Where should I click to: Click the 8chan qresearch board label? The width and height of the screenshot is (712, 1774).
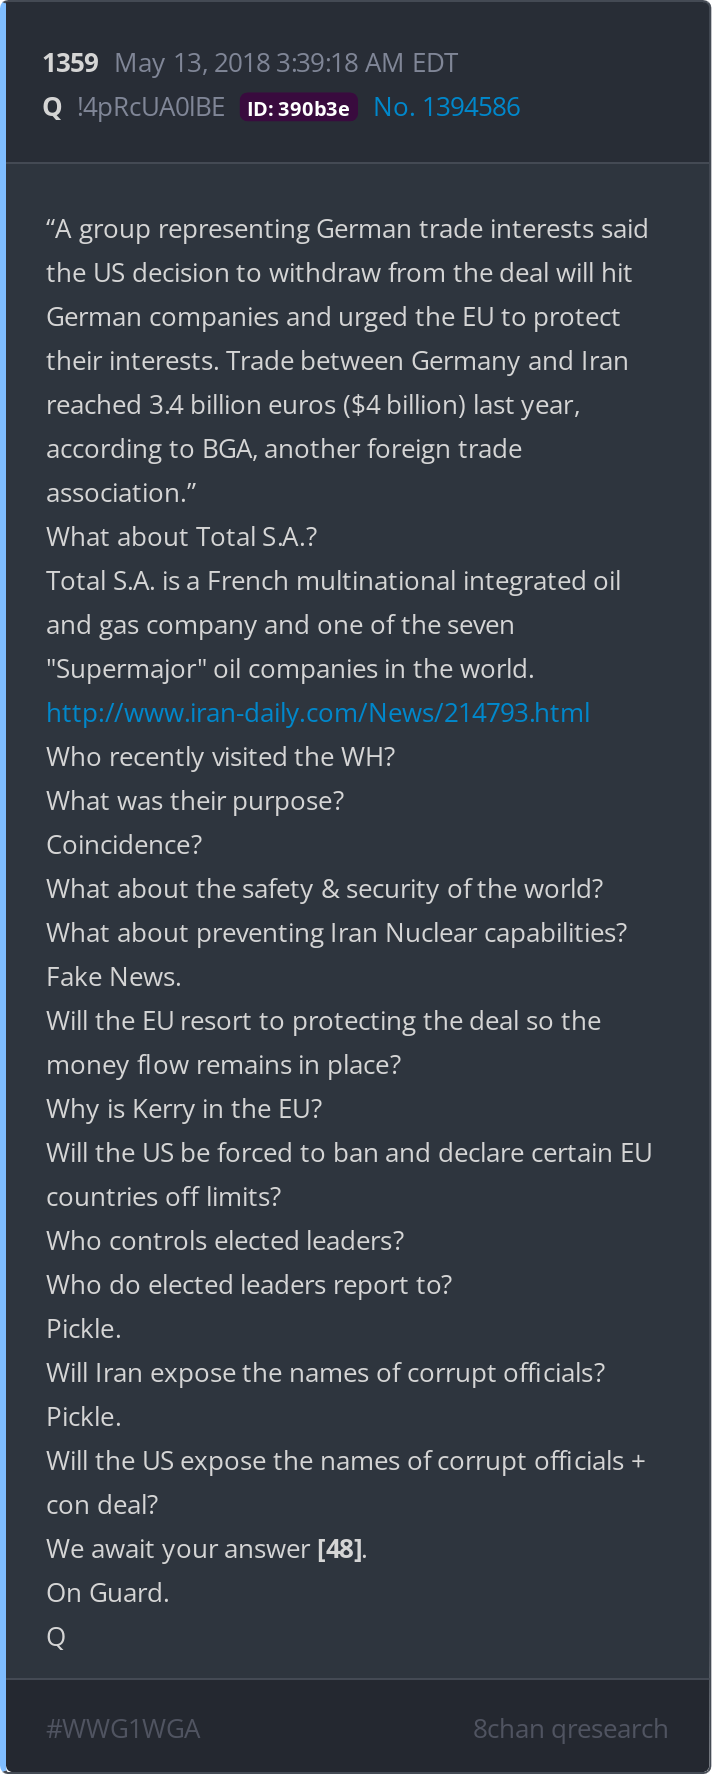coord(570,1729)
